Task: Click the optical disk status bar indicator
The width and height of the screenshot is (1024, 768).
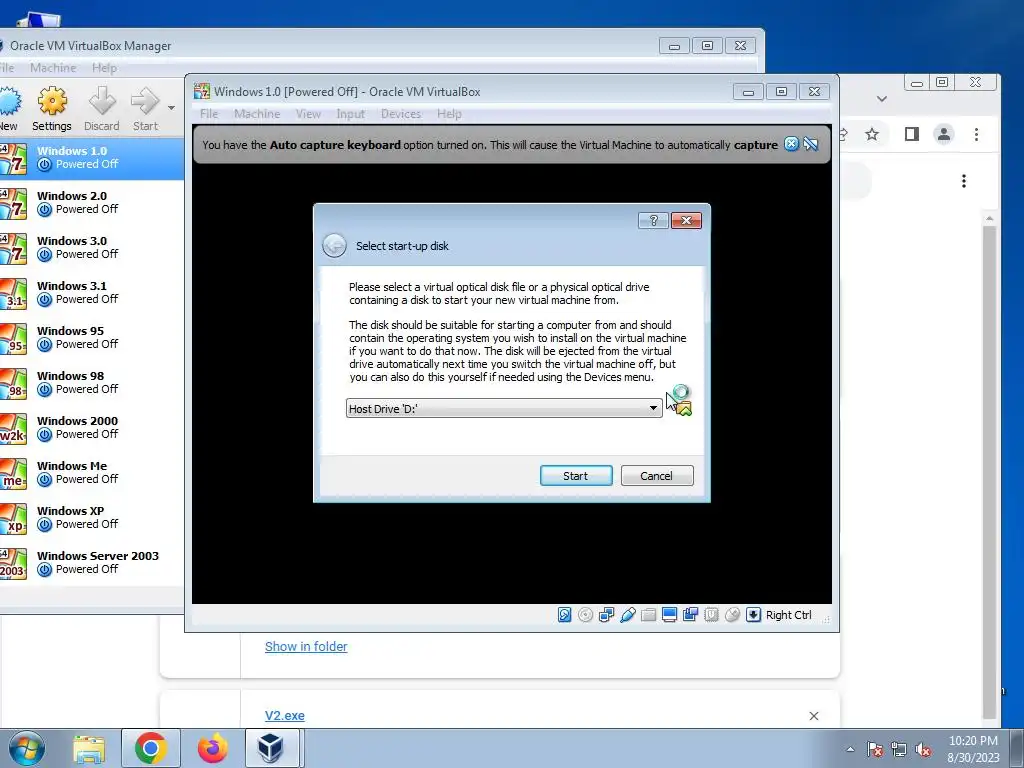Action: [x=585, y=615]
